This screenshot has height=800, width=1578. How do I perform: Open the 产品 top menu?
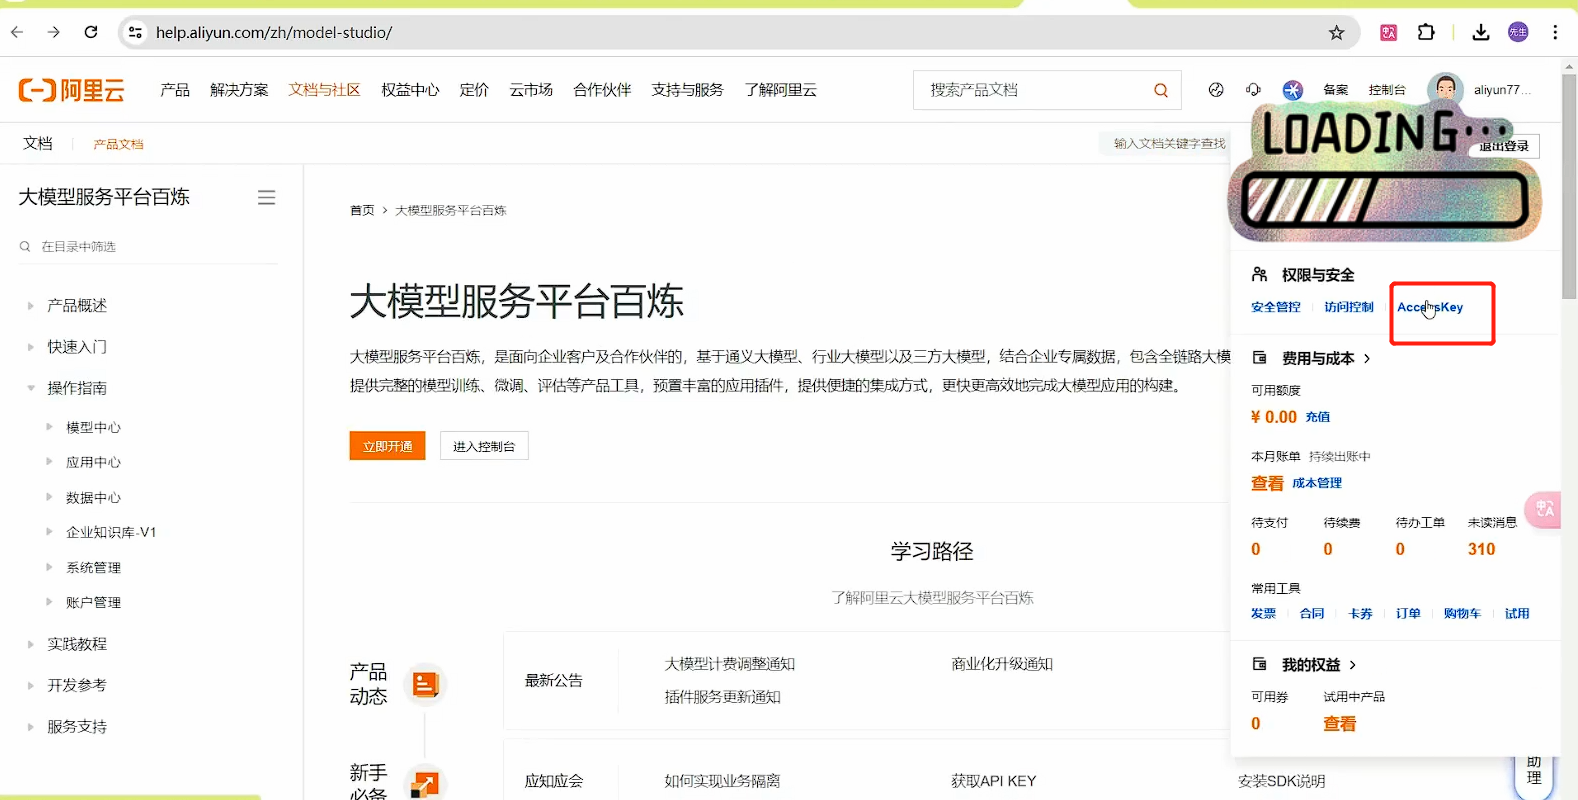point(175,90)
